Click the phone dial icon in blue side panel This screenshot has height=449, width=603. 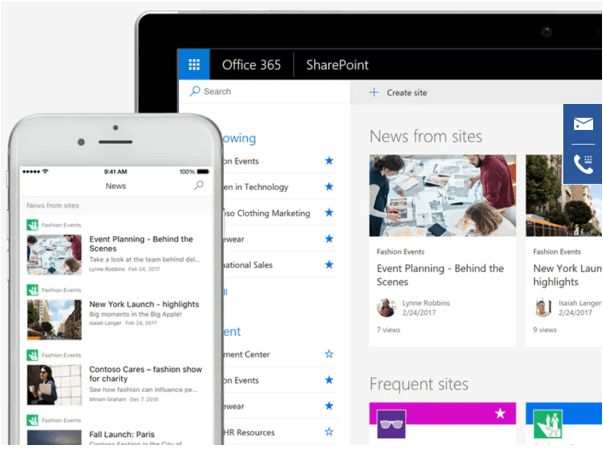pos(583,164)
